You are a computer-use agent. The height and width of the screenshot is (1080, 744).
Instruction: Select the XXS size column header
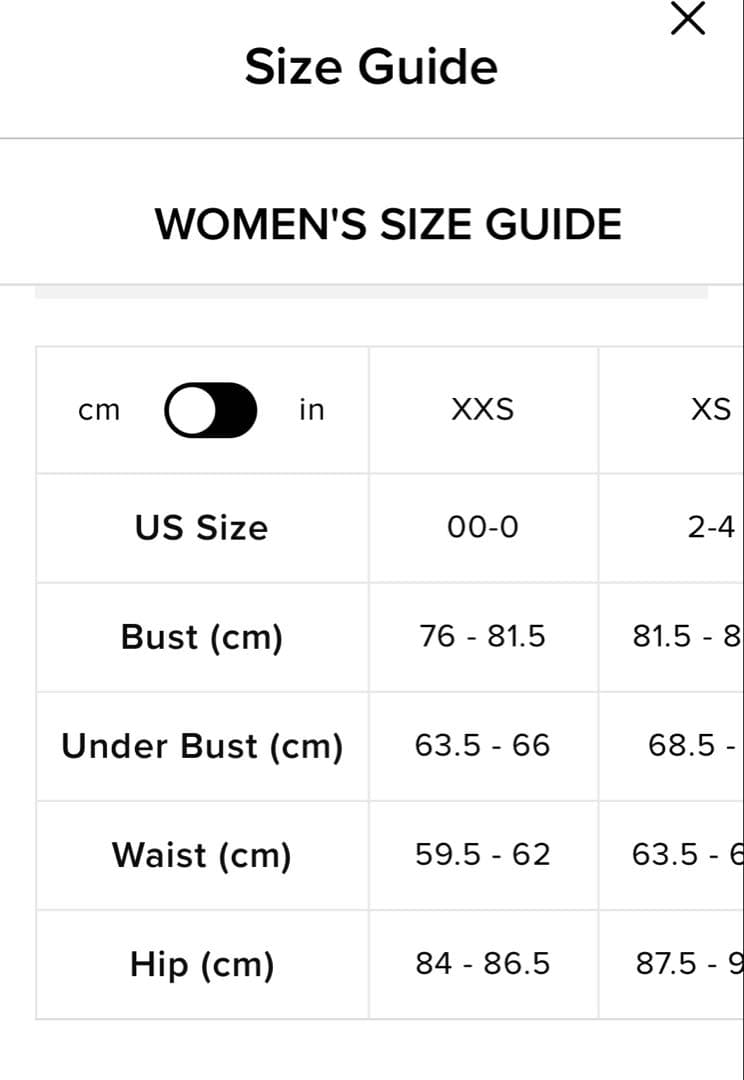click(x=482, y=410)
